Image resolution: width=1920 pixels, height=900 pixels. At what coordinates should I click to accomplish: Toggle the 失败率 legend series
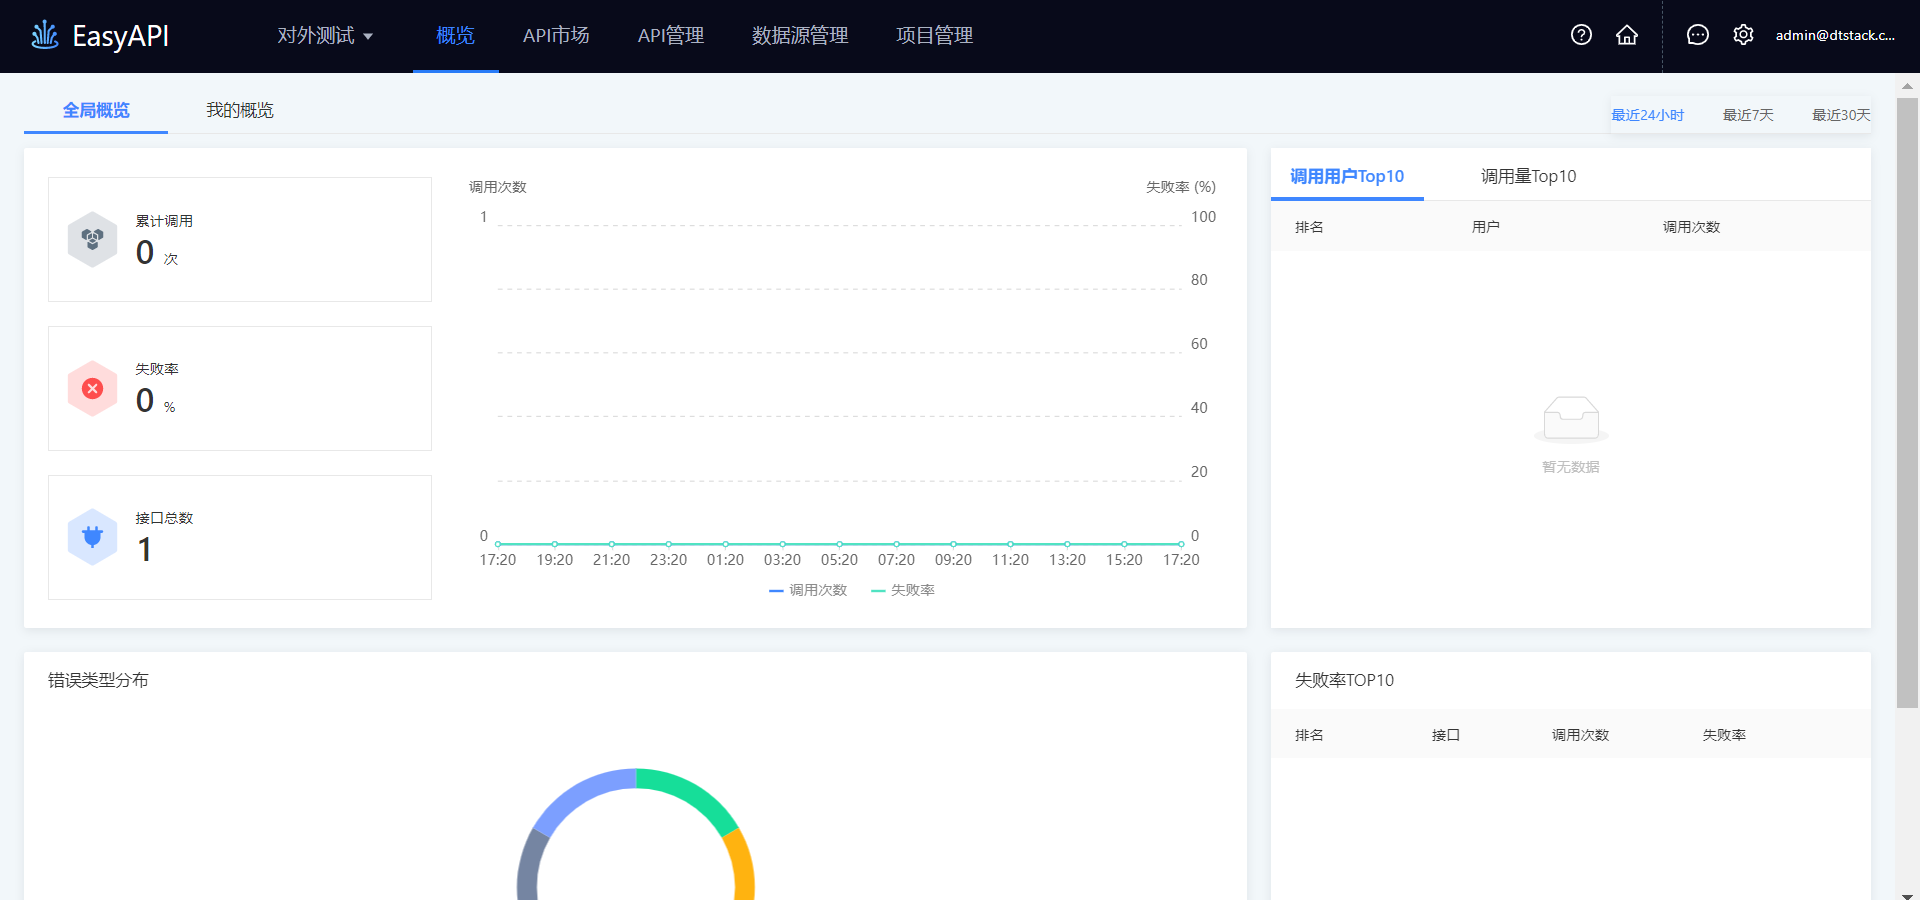point(903,590)
